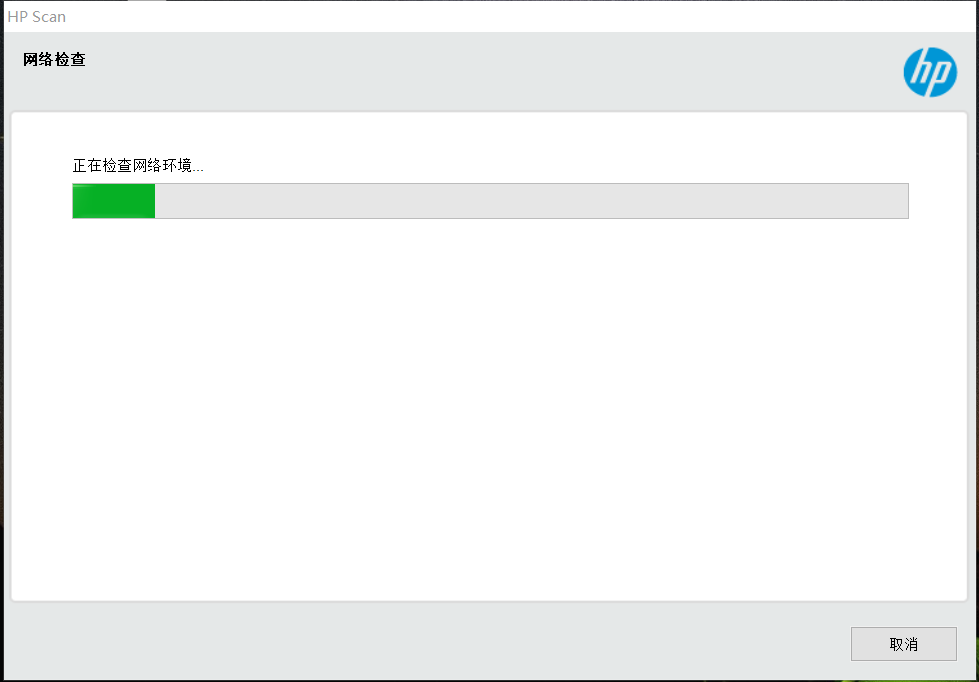979x682 pixels.
Task: Click the 正在检查网络环境... status message
Action: click(138, 166)
